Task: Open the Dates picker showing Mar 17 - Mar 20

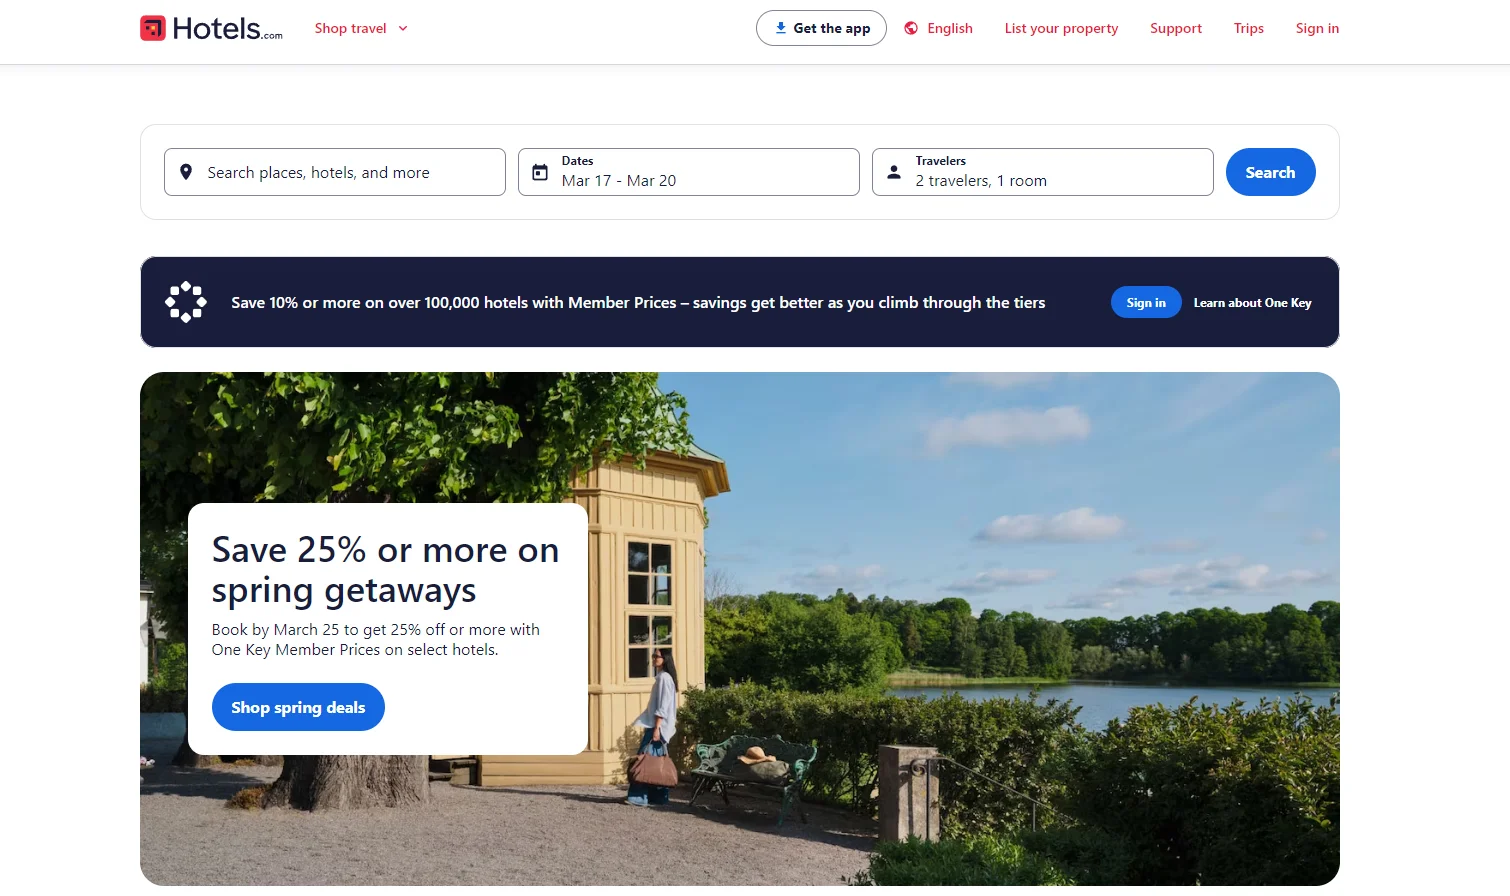Action: click(x=689, y=172)
